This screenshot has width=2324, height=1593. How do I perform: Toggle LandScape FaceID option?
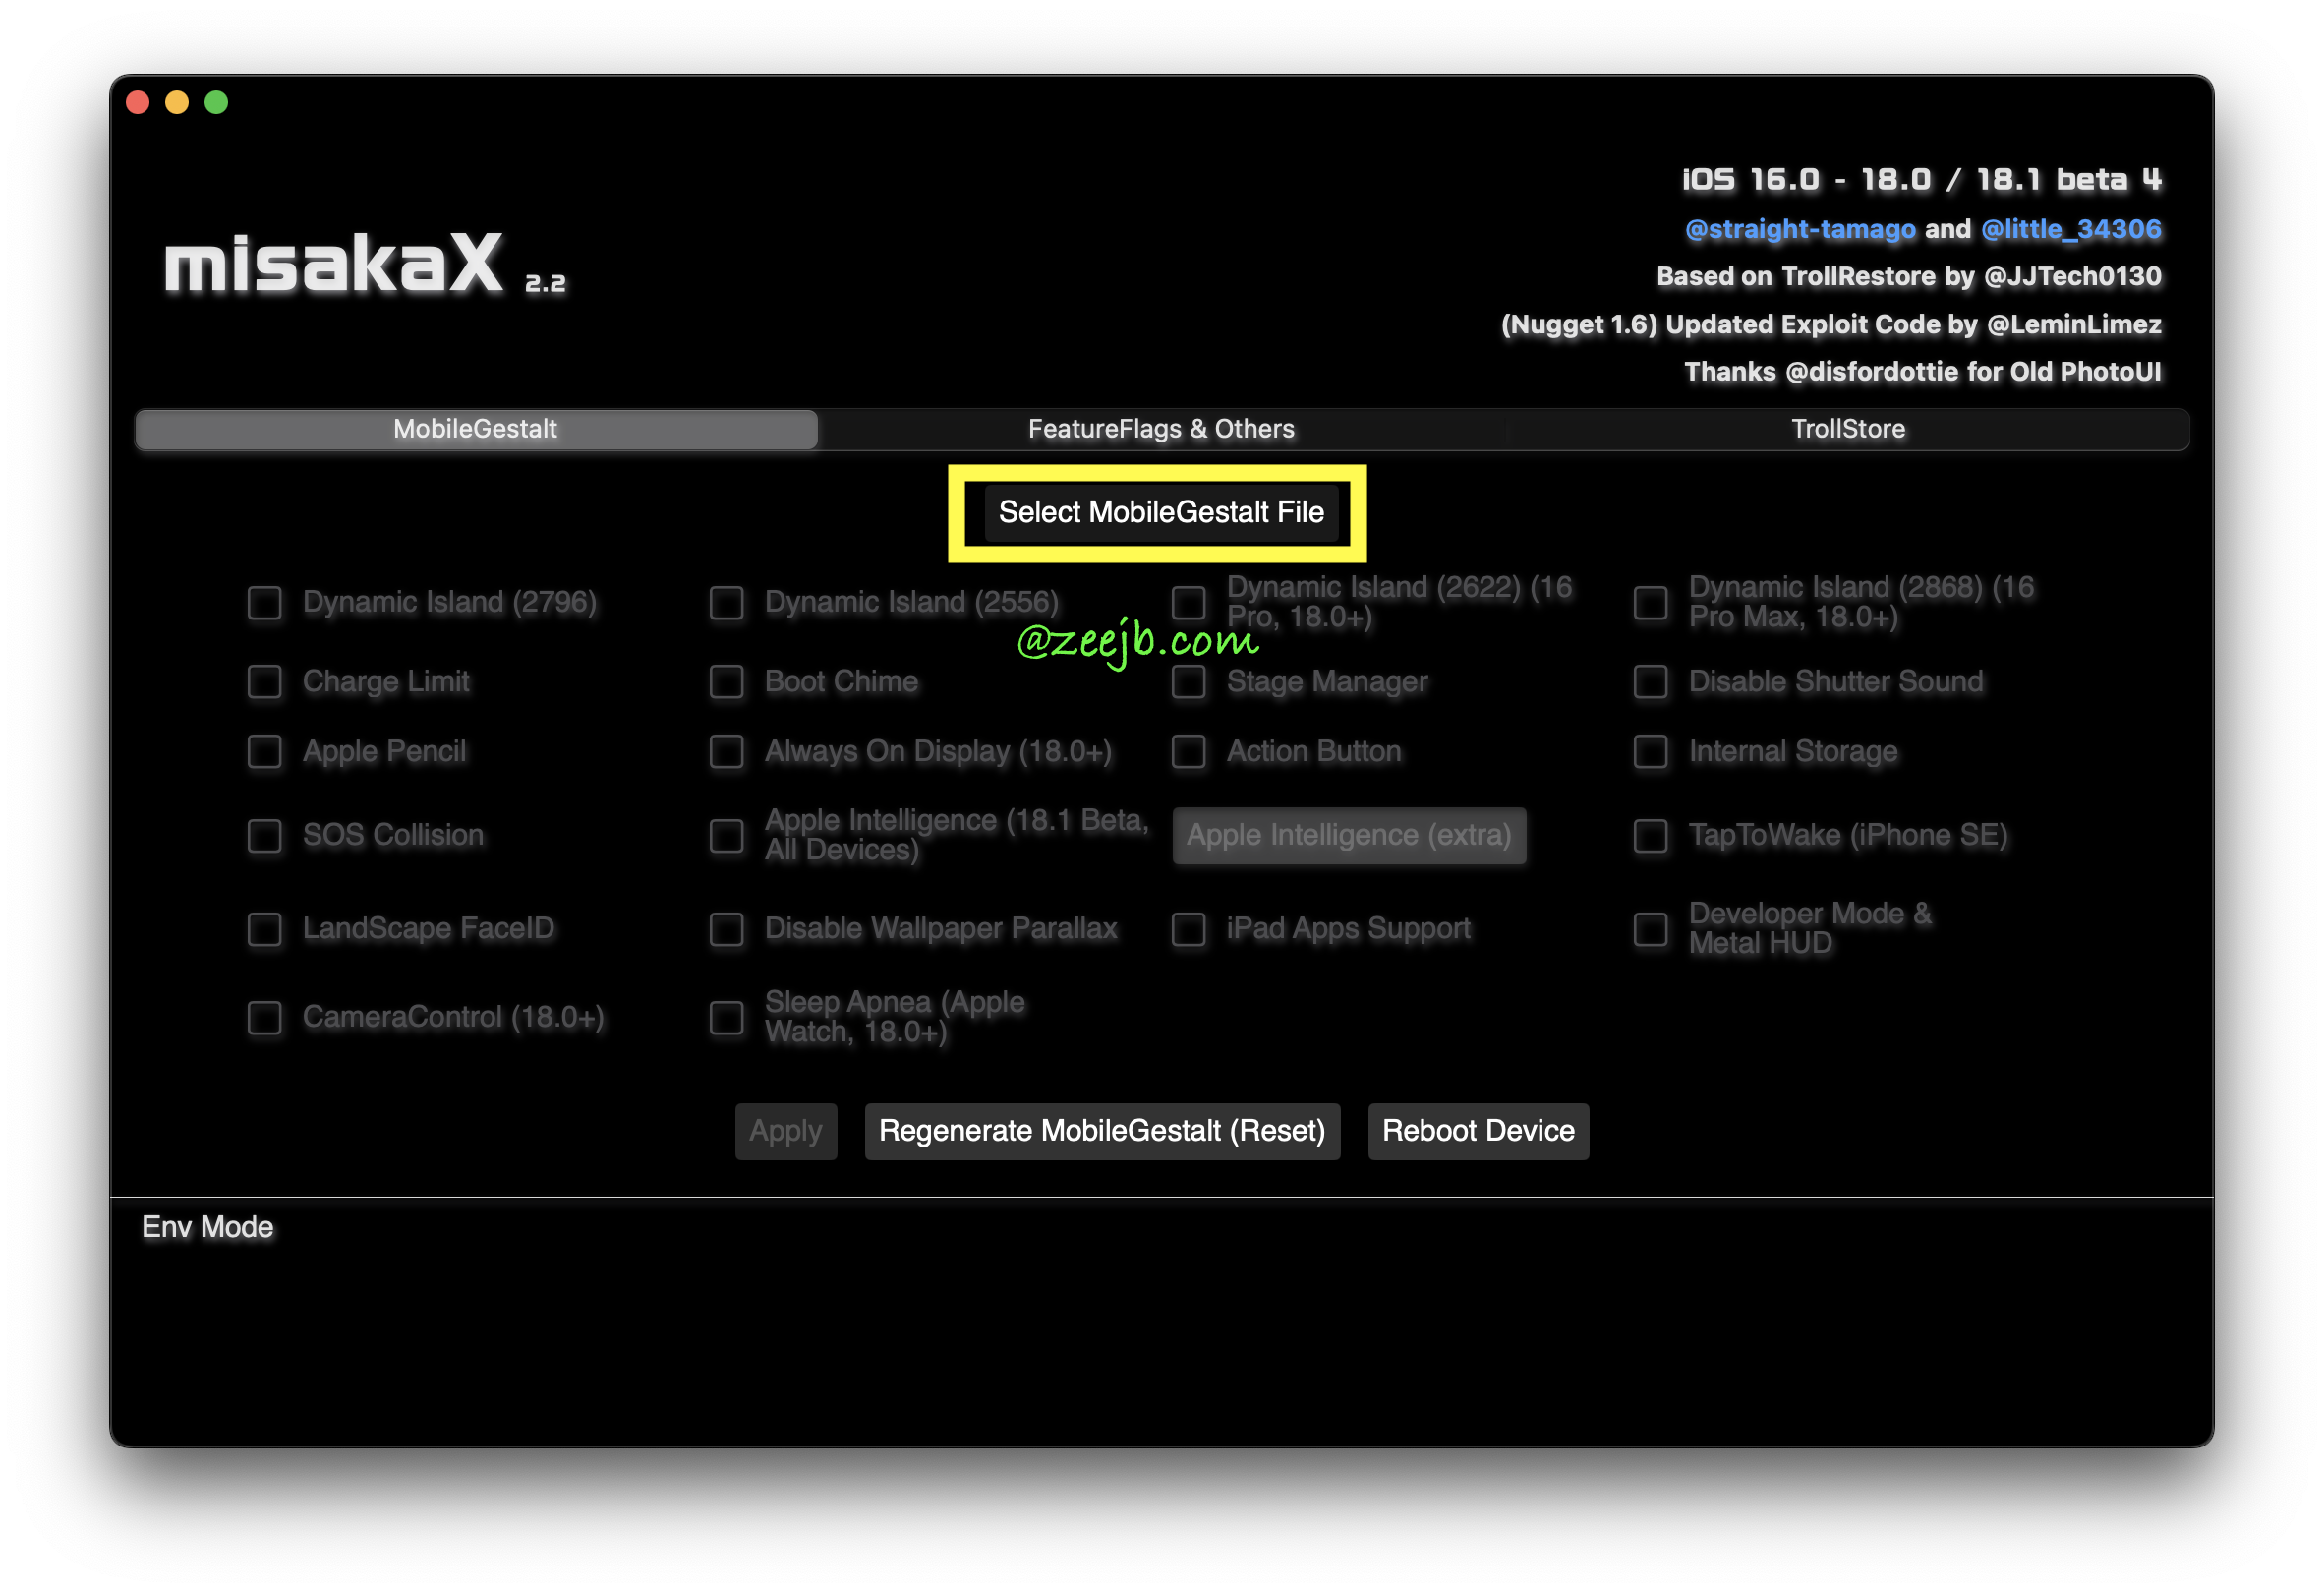[x=264, y=927]
